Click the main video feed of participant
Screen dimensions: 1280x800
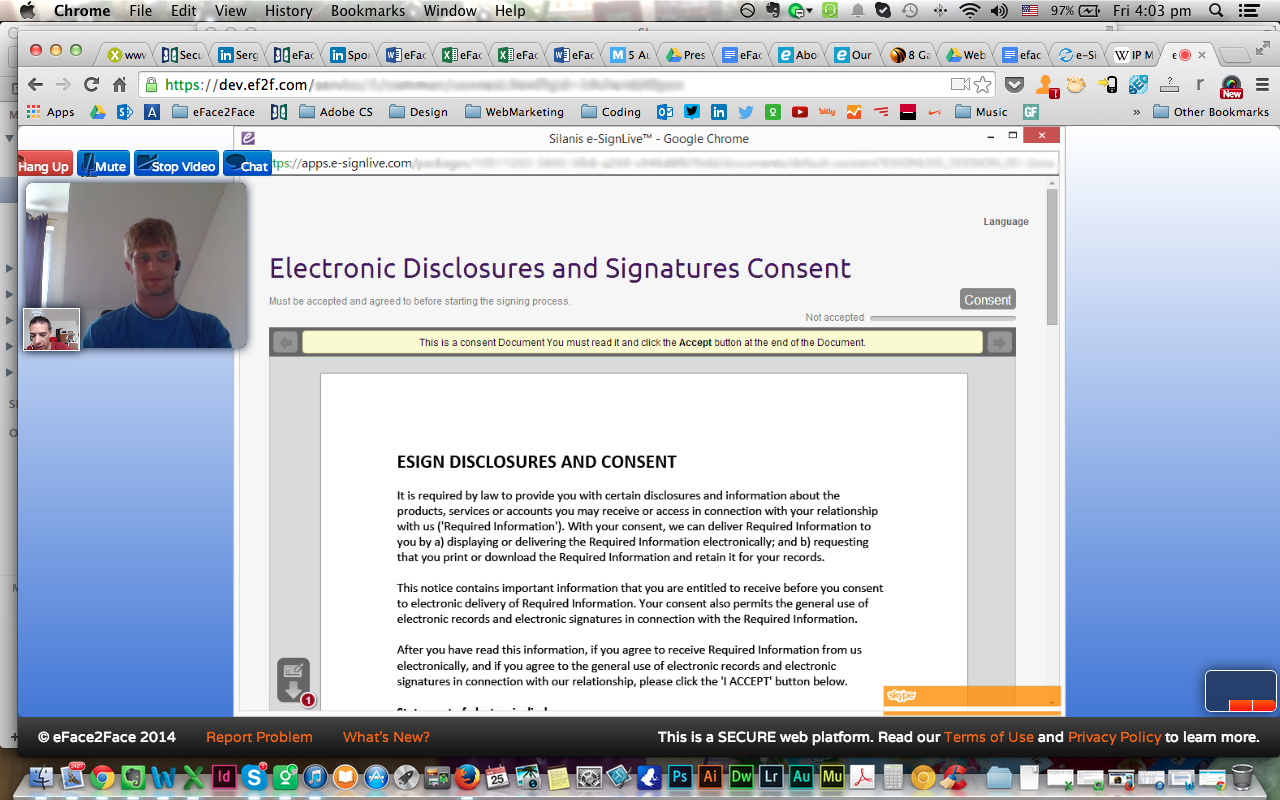136,265
